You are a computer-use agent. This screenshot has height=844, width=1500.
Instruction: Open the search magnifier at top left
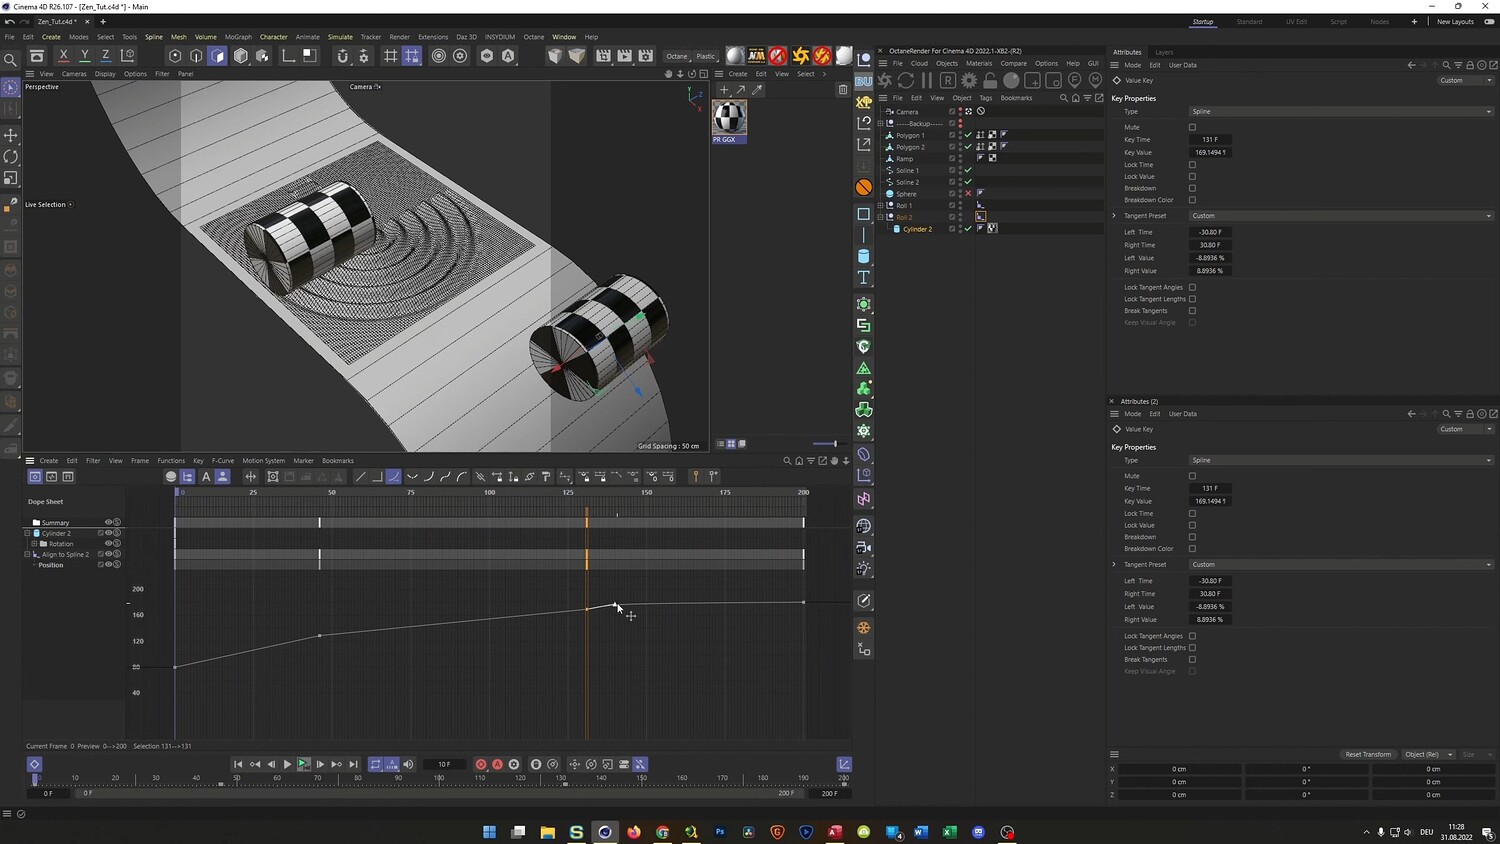coord(10,60)
